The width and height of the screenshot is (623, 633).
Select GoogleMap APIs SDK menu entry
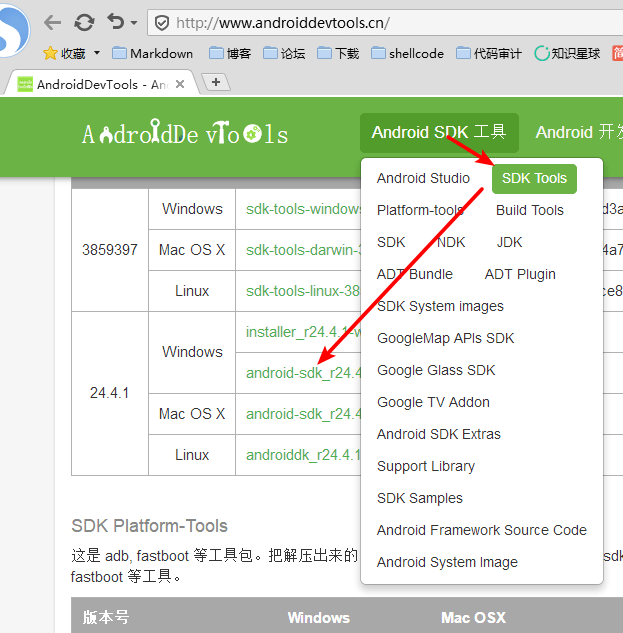pos(445,338)
